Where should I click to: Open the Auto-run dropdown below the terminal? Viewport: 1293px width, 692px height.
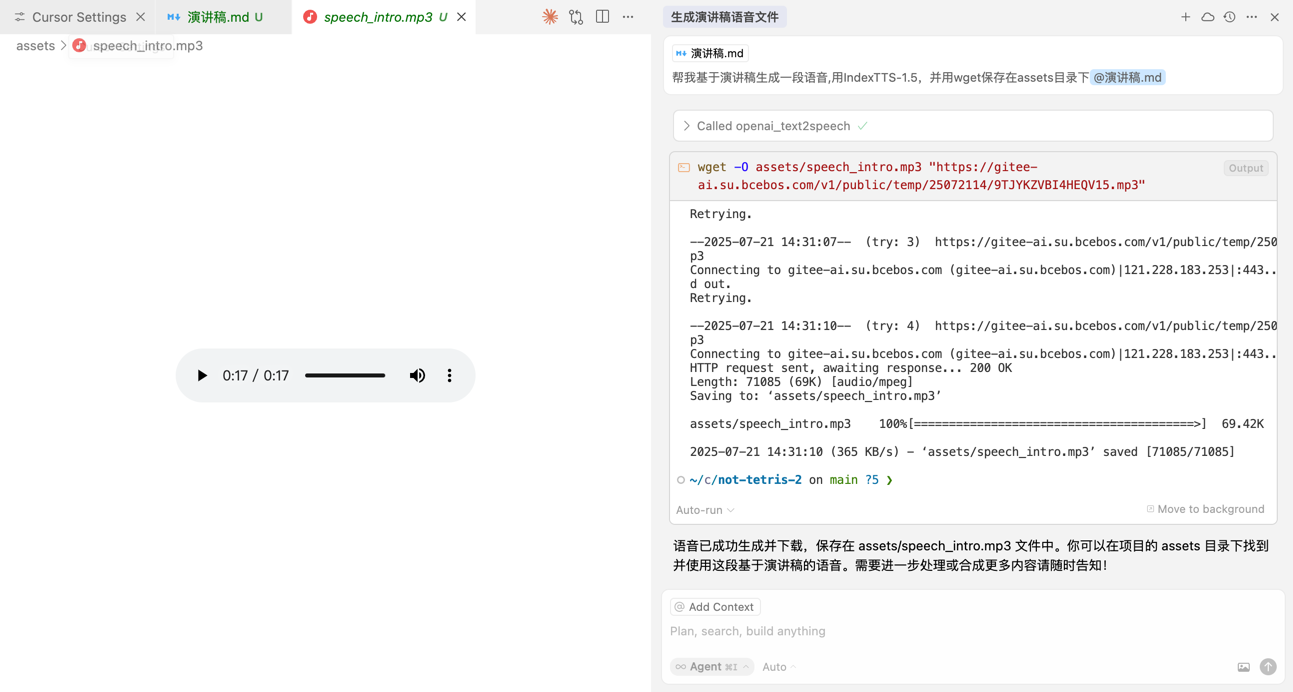point(705,510)
